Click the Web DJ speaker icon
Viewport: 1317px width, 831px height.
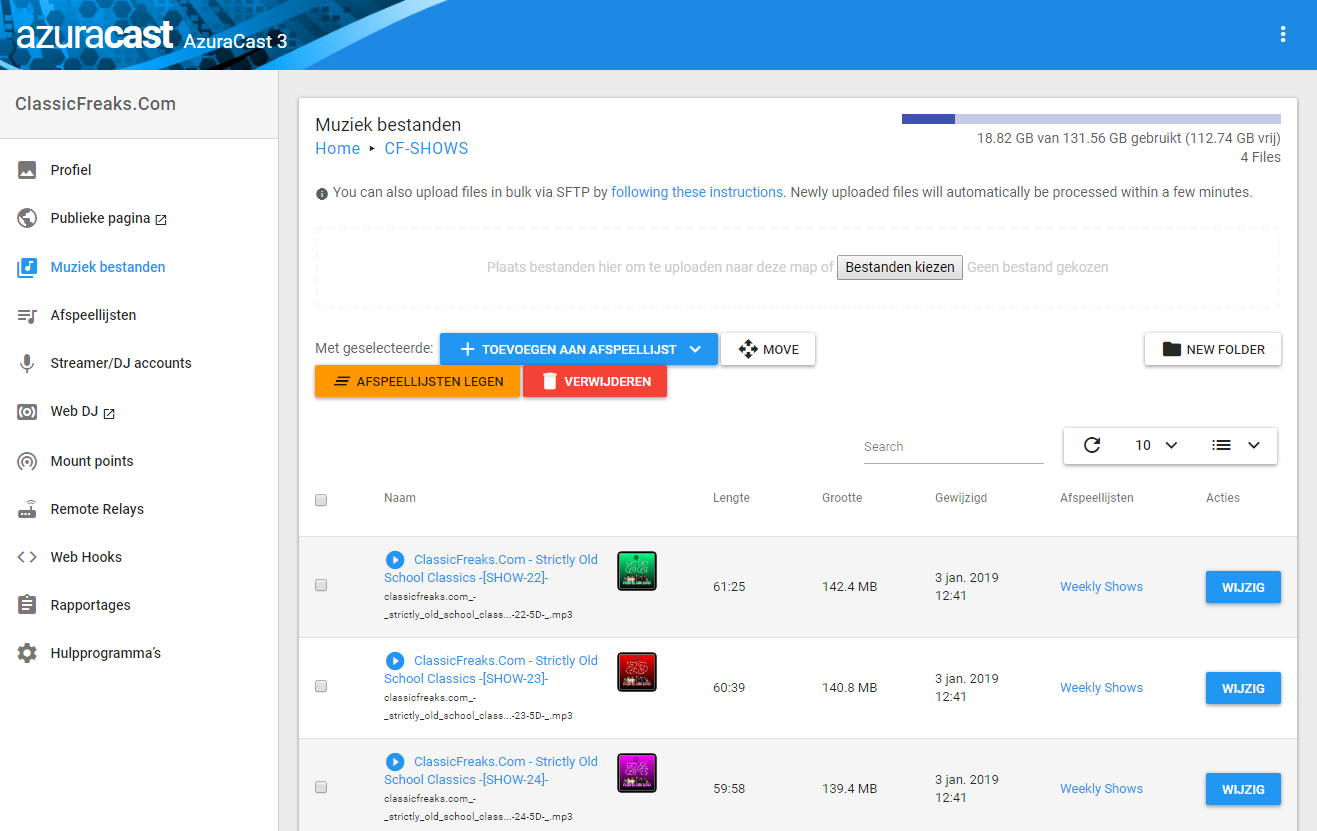tap(27, 412)
